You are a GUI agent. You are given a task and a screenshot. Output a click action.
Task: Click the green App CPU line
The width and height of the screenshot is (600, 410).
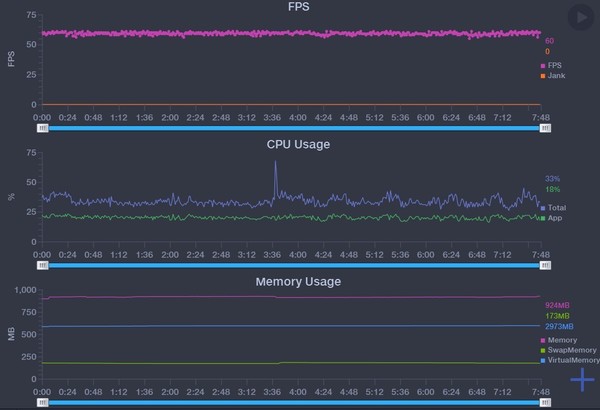[291, 217]
